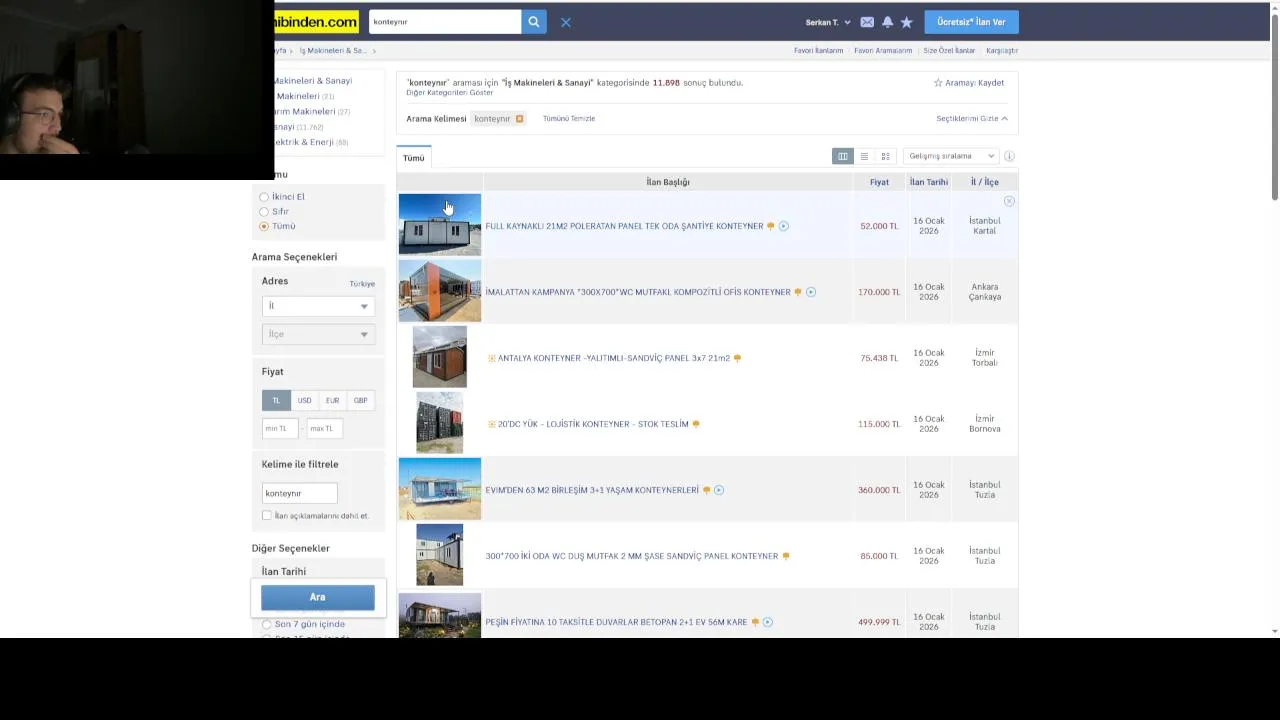The width and height of the screenshot is (1280, 720).
Task: Switch to grid gallery view icon
Action: [x=885, y=156]
